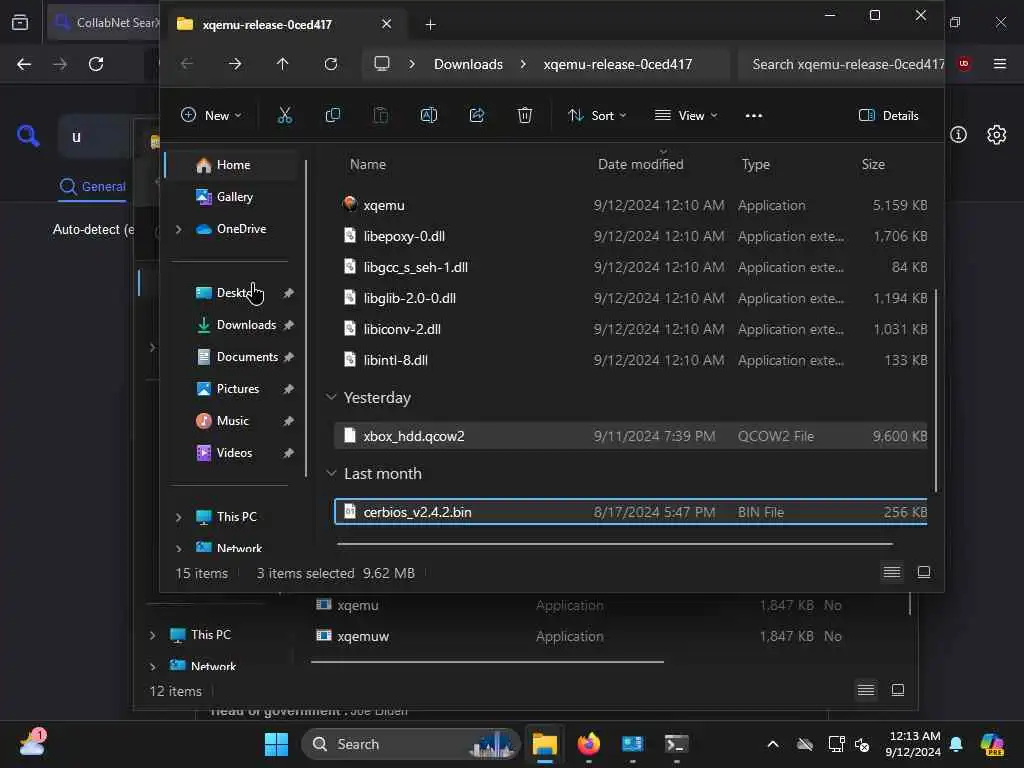Open Videos in the navigation pane
This screenshot has height=768, width=1024.
(x=234, y=453)
